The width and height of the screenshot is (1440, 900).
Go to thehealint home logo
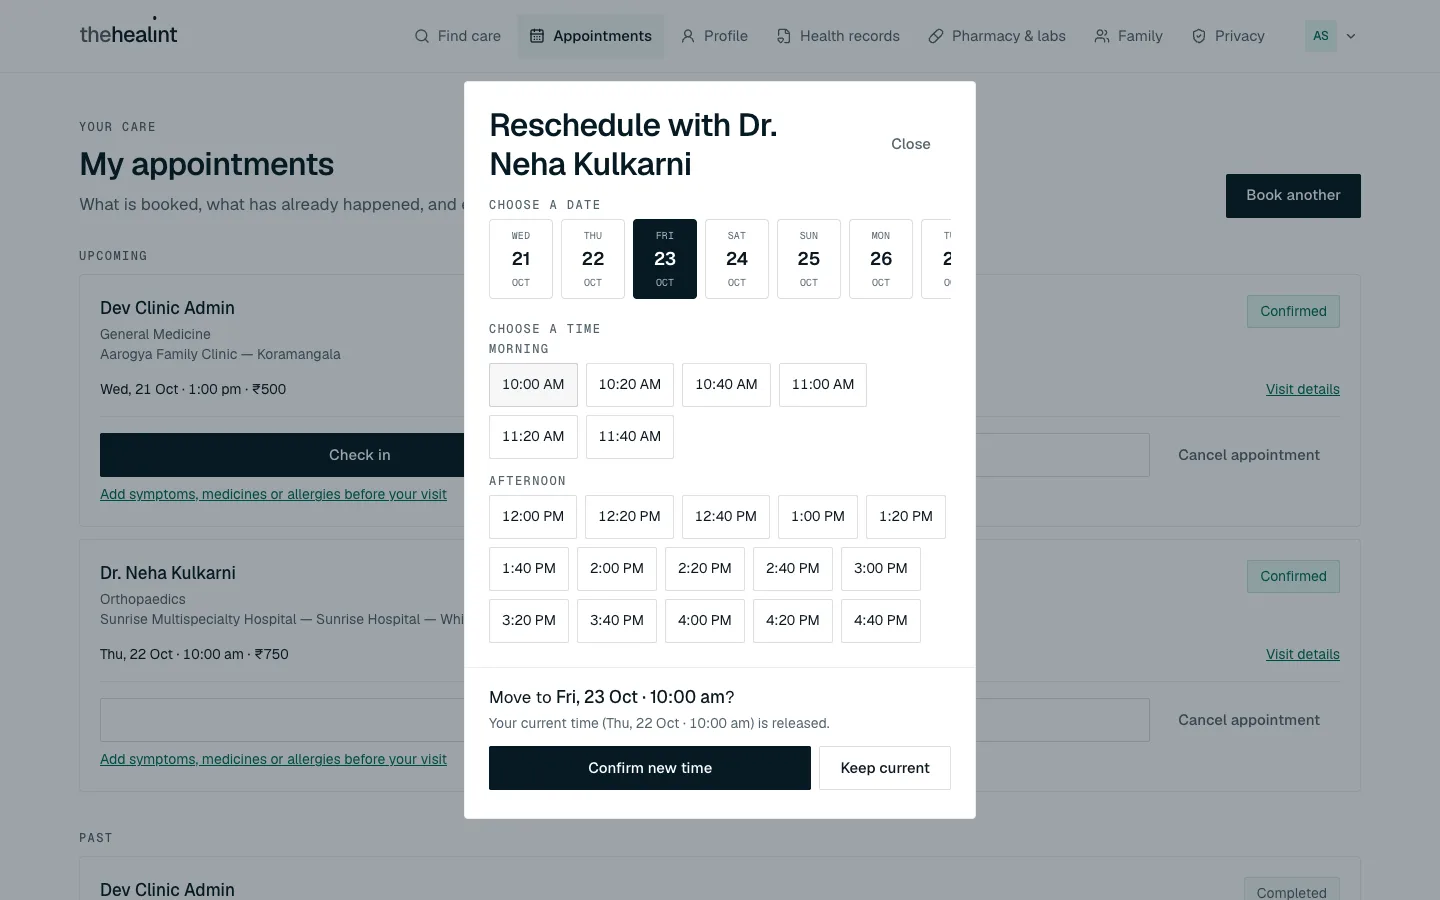pos(128,33)
